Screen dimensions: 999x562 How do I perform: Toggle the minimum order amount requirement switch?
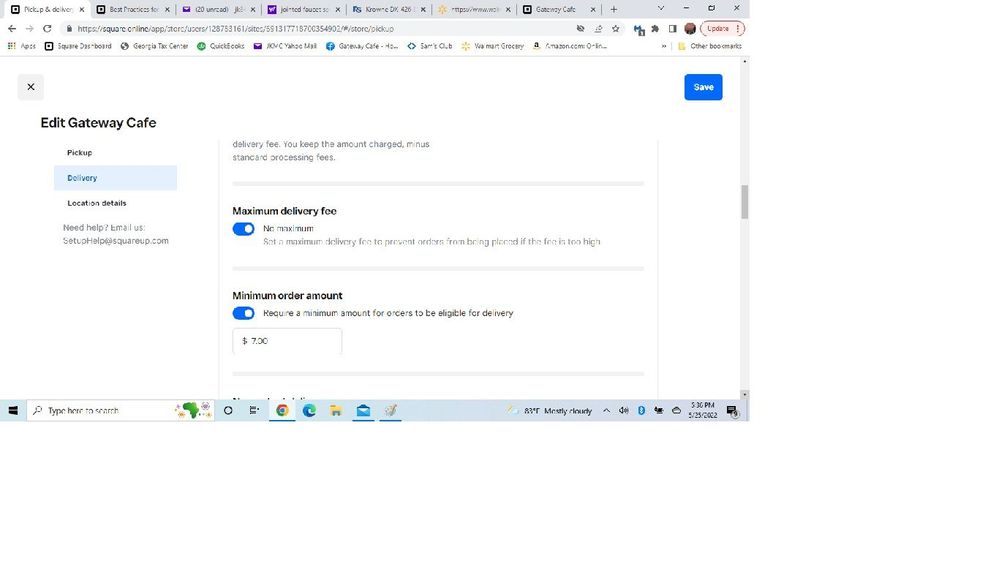coord(243,313)
